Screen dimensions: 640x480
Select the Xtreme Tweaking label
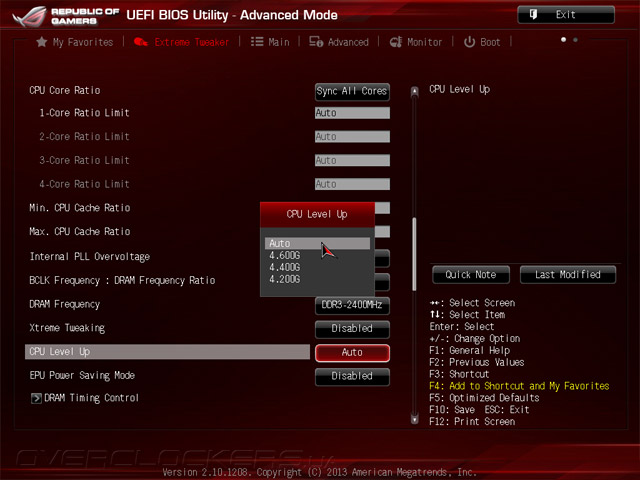[x=67, y=328]
